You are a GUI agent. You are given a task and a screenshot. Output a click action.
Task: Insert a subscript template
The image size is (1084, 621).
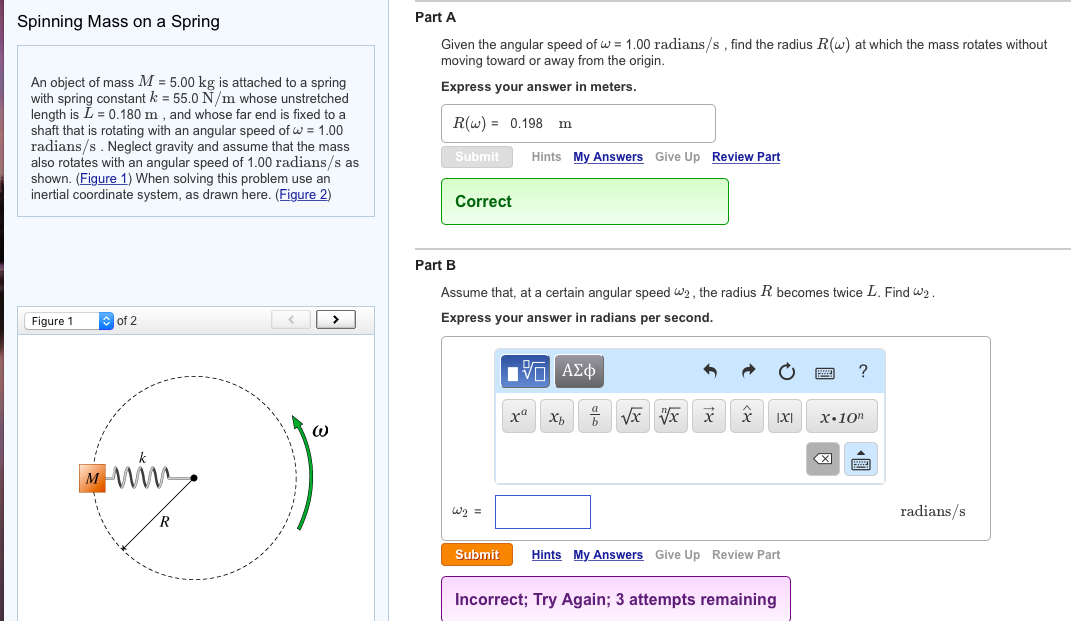[x=556, y=415]
